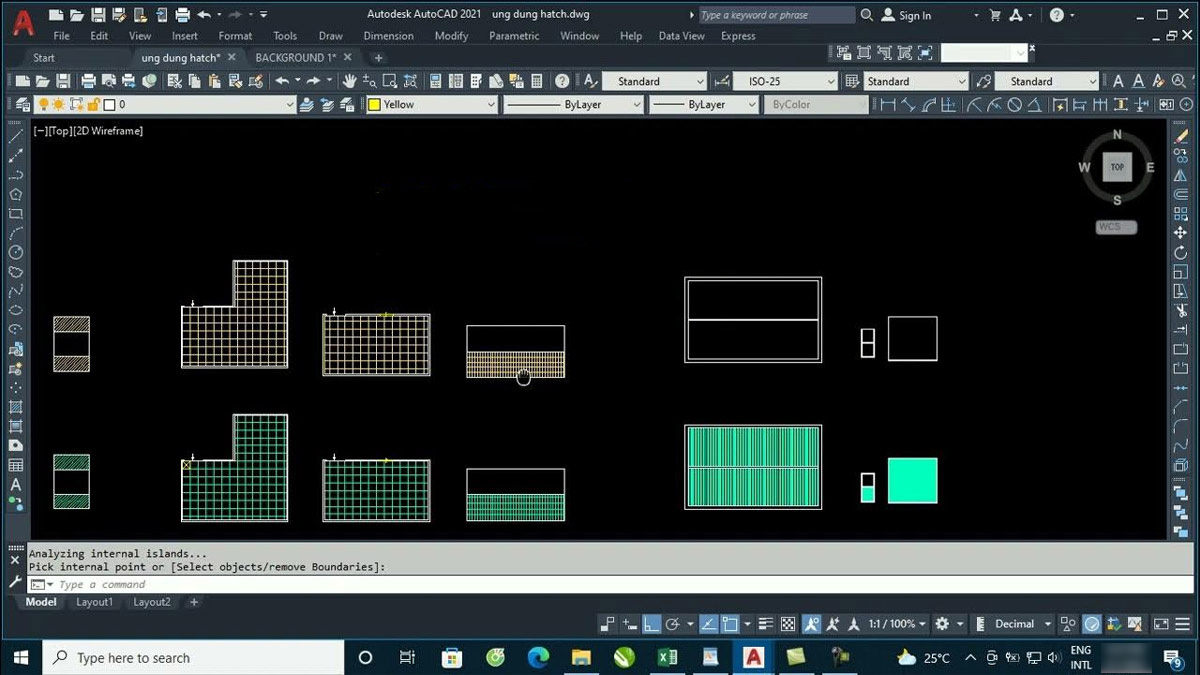Open the ISO-25 dimension style dropdown
Viewport: 1200px width, 675px height.
tap(784, 81)
